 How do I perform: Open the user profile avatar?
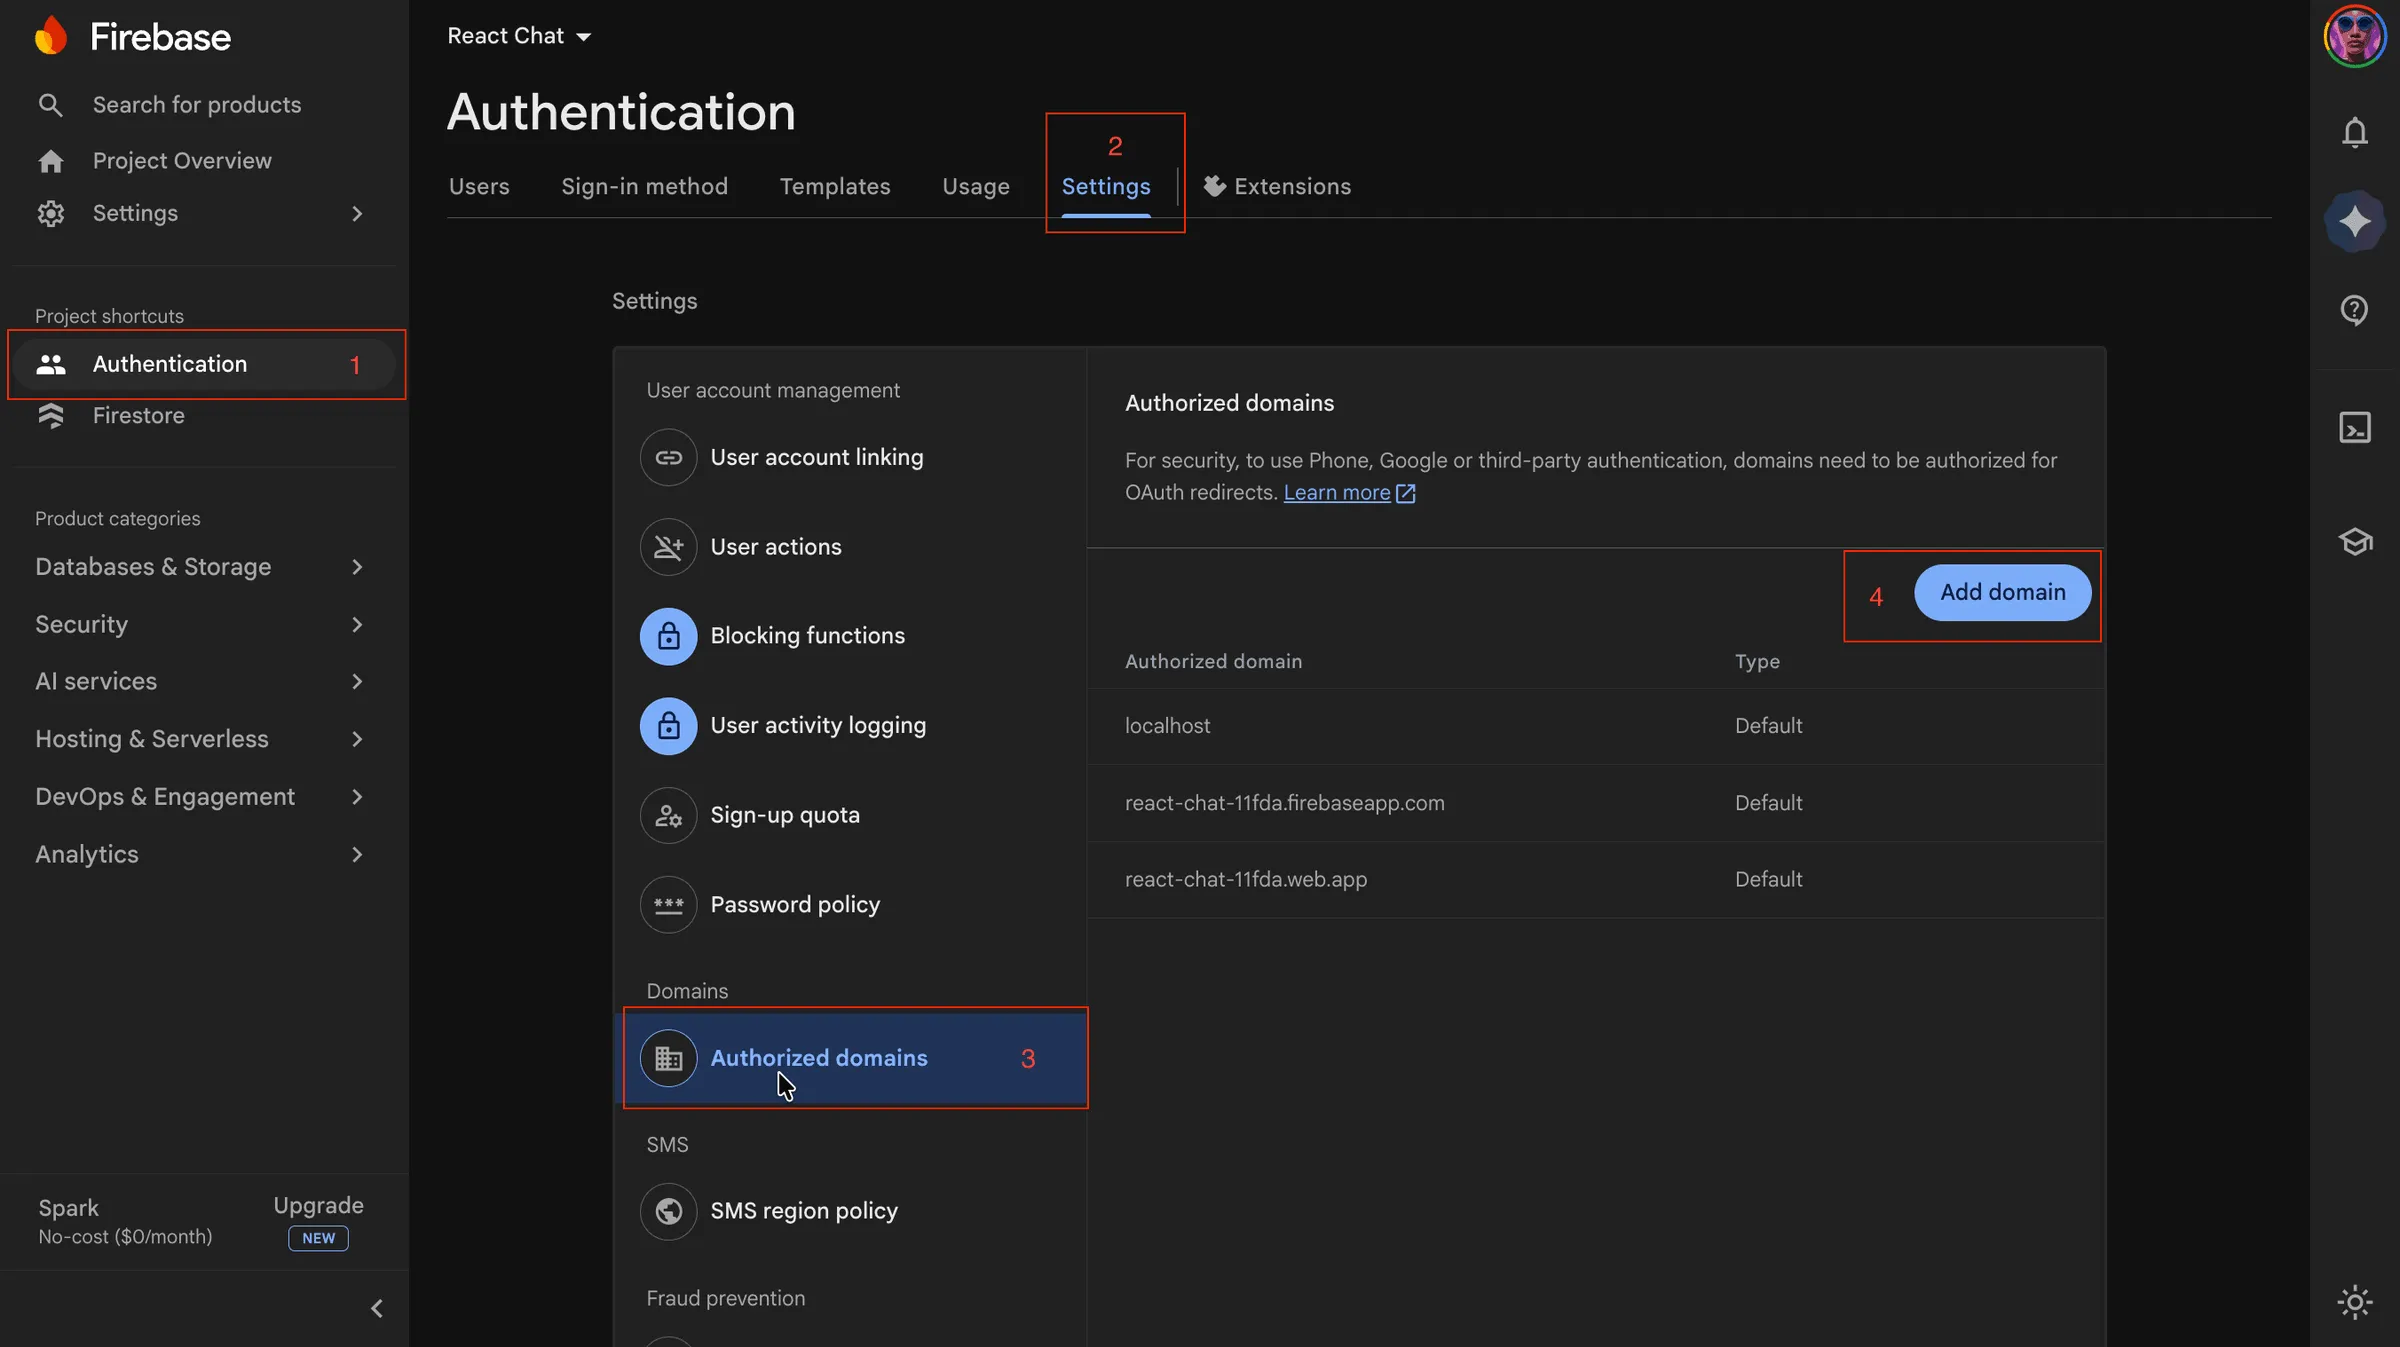point(2355,36)
